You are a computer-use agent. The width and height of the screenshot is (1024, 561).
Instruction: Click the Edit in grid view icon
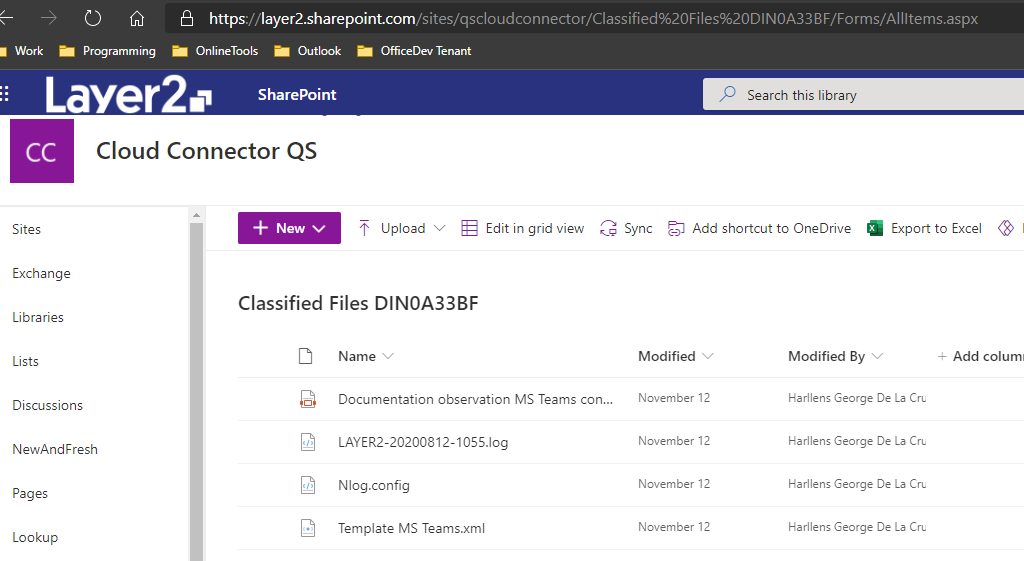(469, 228)
